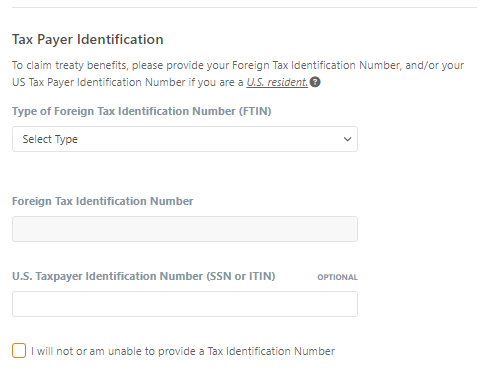Screen dimensions: 483x387
Task: Click the horizontal divider line above heading
Action: click(245, 7)
